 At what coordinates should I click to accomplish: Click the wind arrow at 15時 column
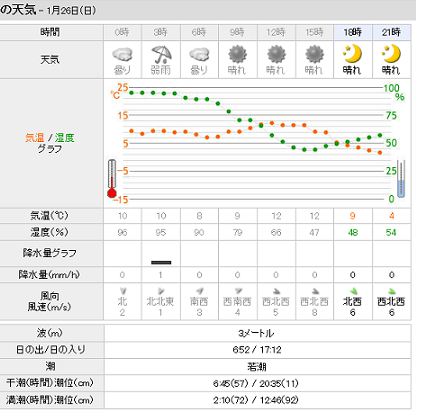point(315,291)
